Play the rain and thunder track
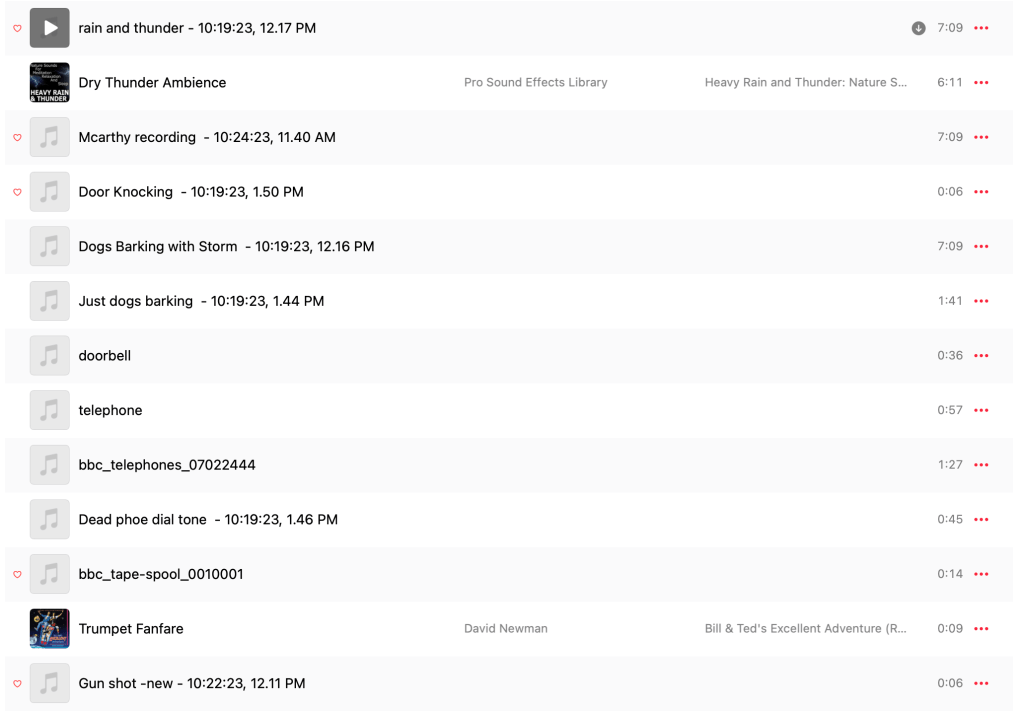Viewport: 1023px width, 711px height. 49,28
